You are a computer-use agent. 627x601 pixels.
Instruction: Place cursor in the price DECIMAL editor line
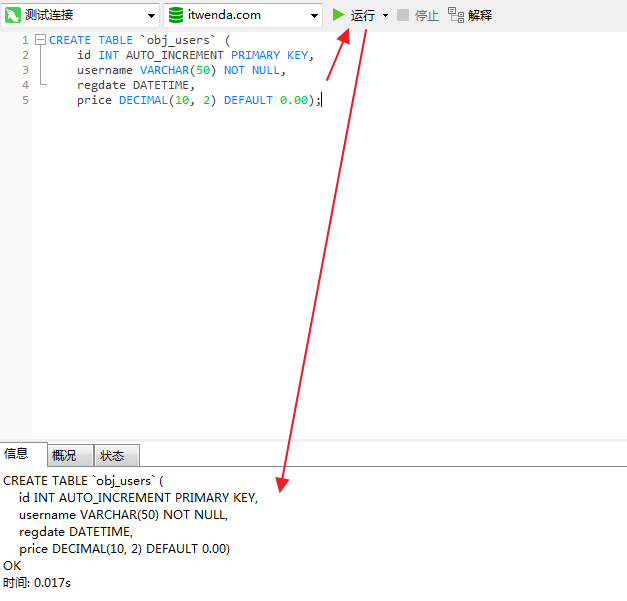(x=198, y=101)
